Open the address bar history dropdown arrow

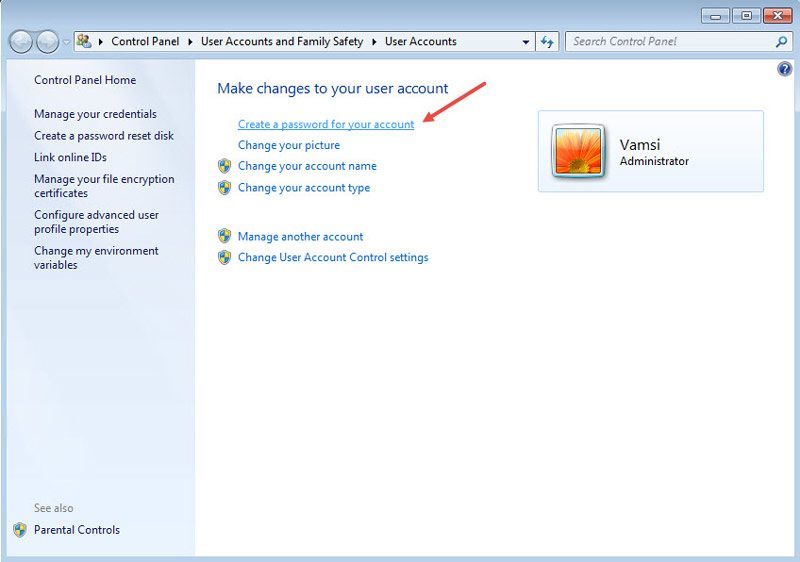[526, 42]
